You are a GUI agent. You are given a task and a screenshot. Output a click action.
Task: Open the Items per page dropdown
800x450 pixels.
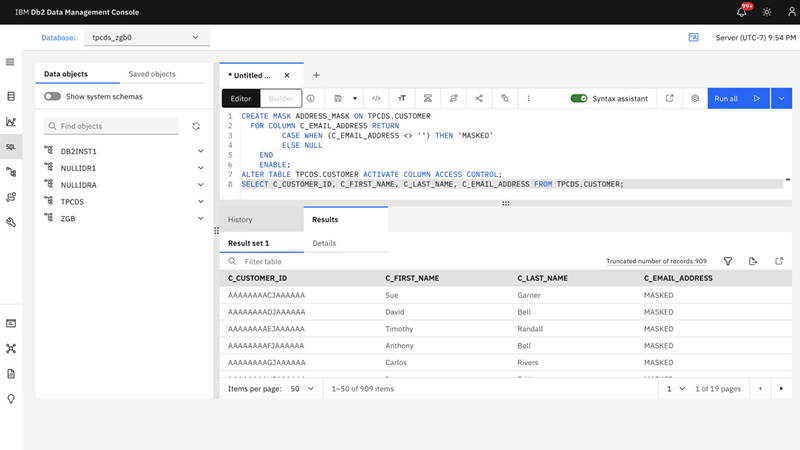tap(301, 388)
